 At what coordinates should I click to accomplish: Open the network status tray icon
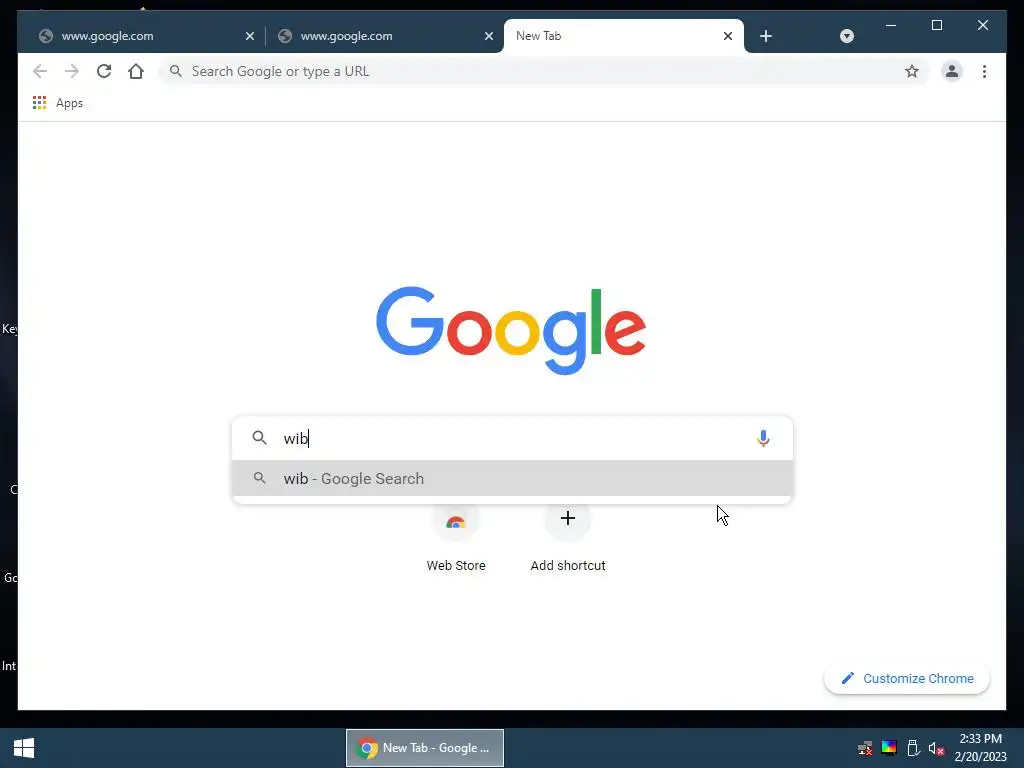(865, 748)
